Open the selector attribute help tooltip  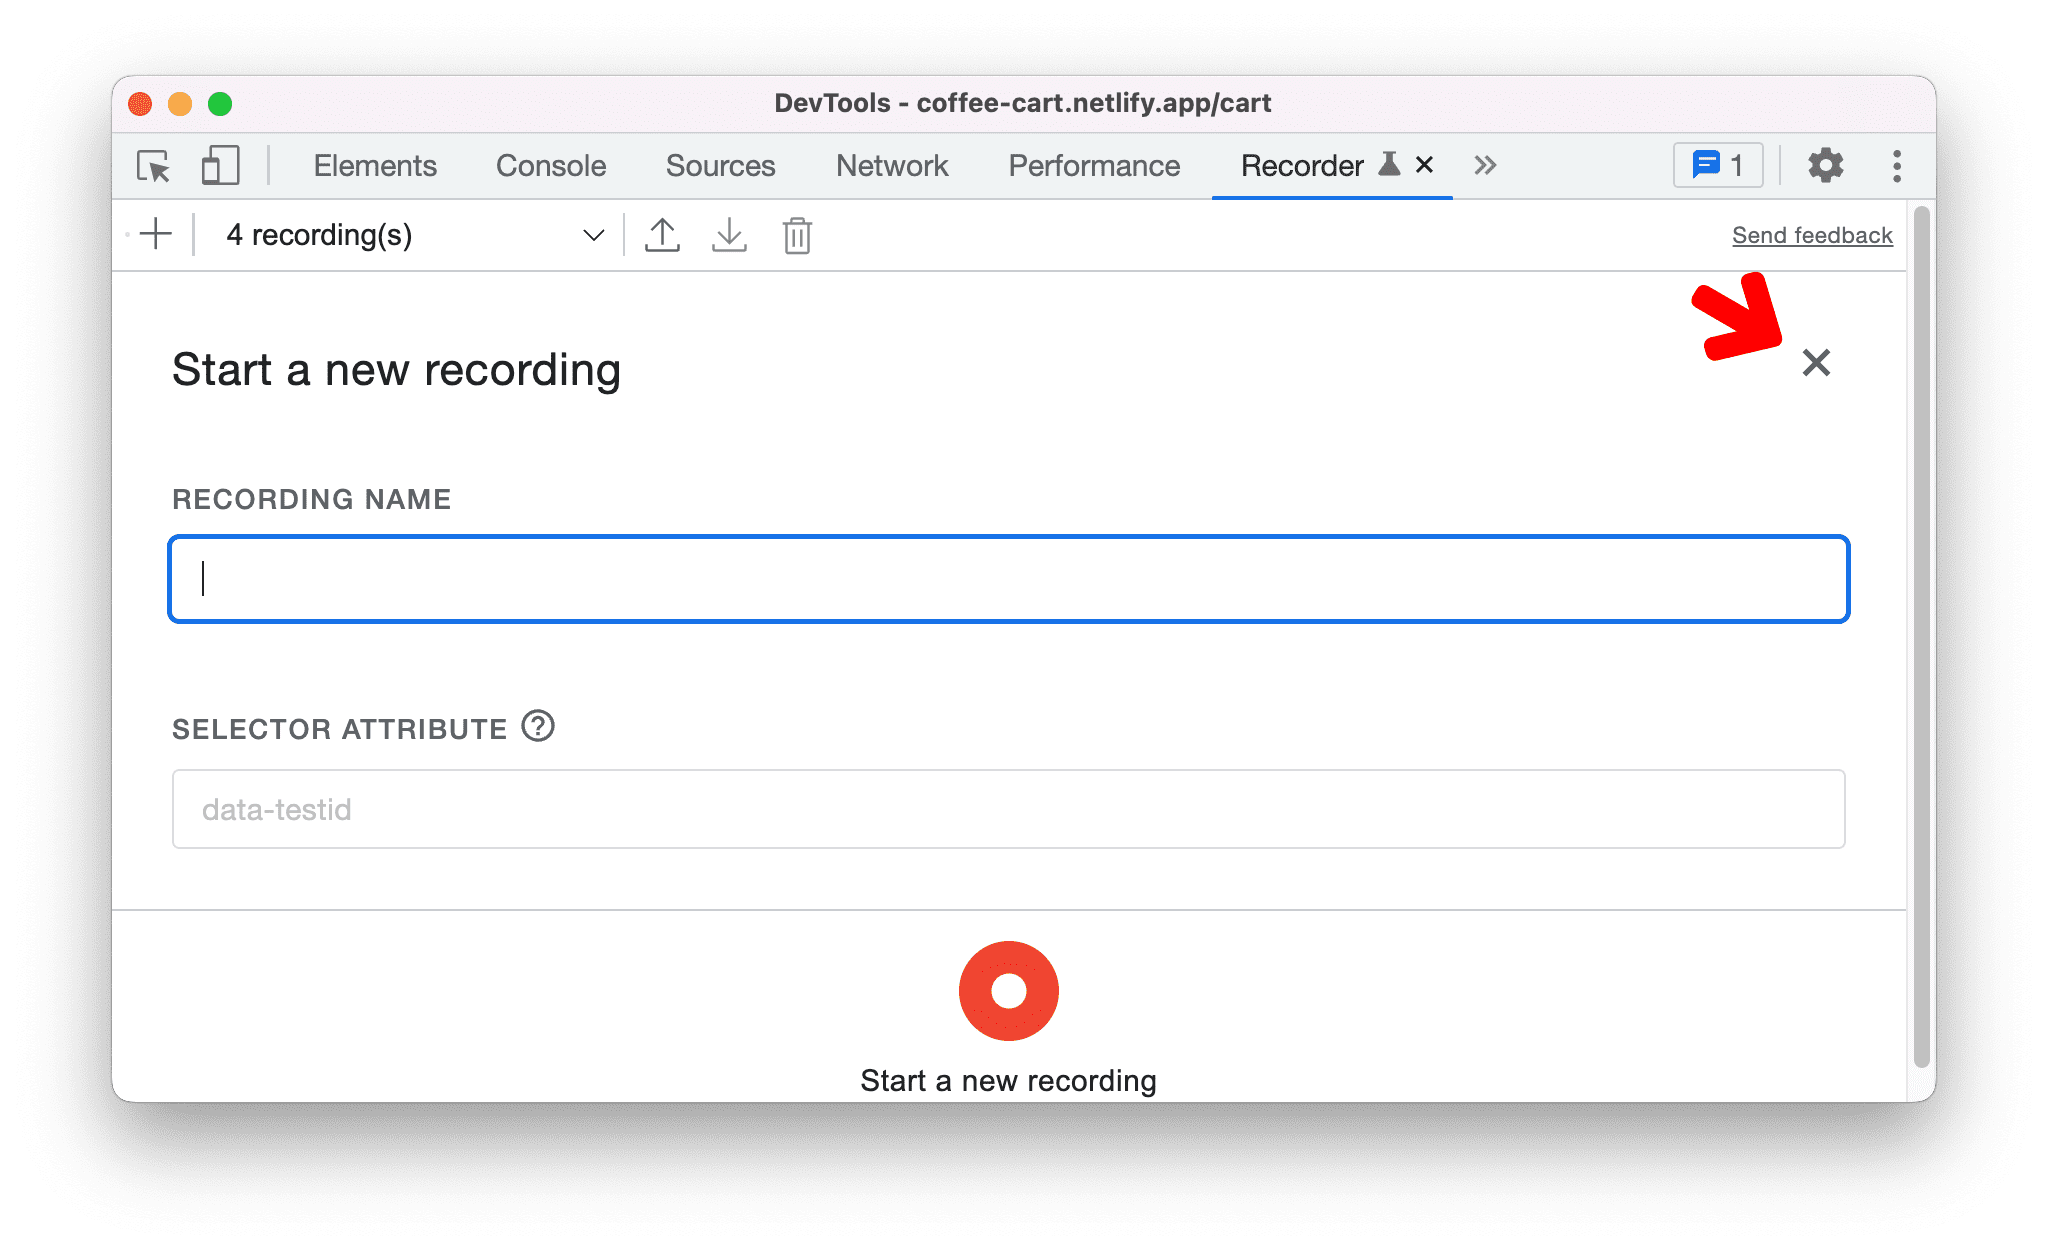click(543, 723)
